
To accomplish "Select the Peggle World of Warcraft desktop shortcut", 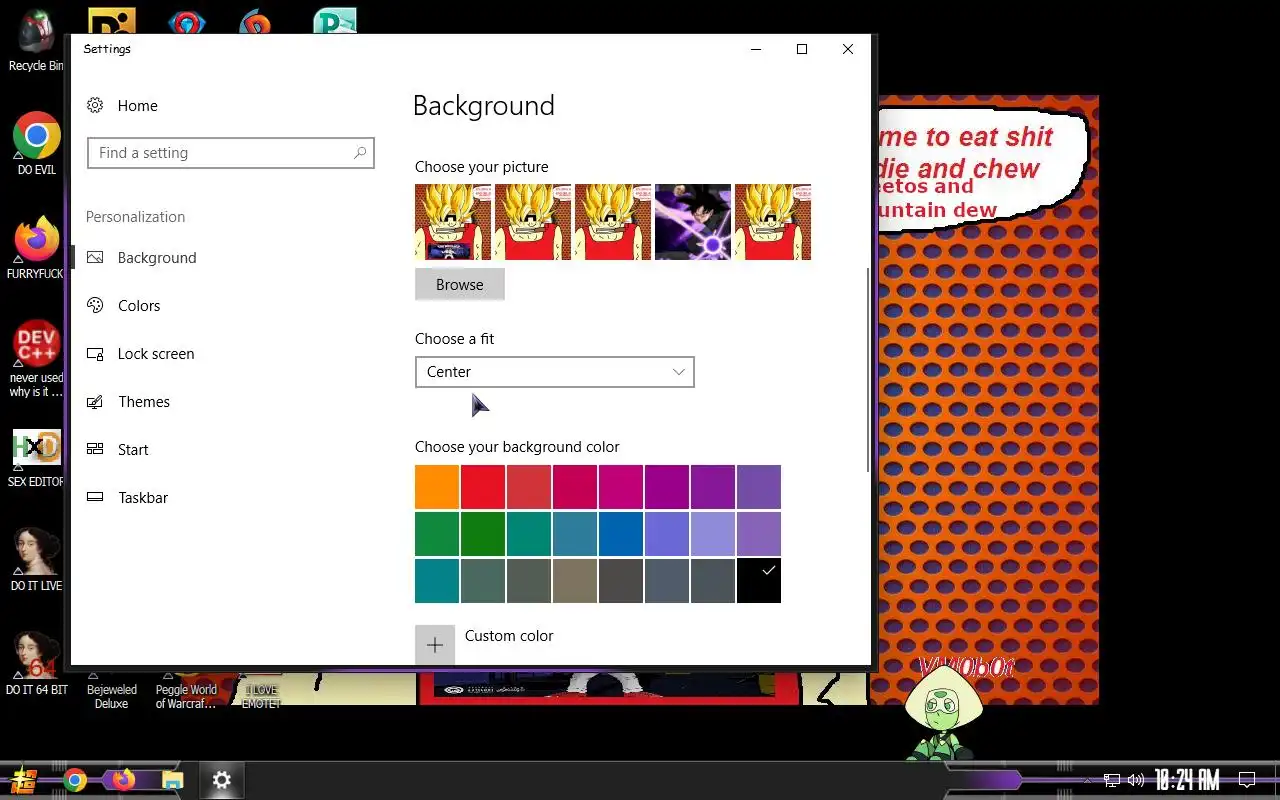I will pyautogui.click(x=186, y=690).
